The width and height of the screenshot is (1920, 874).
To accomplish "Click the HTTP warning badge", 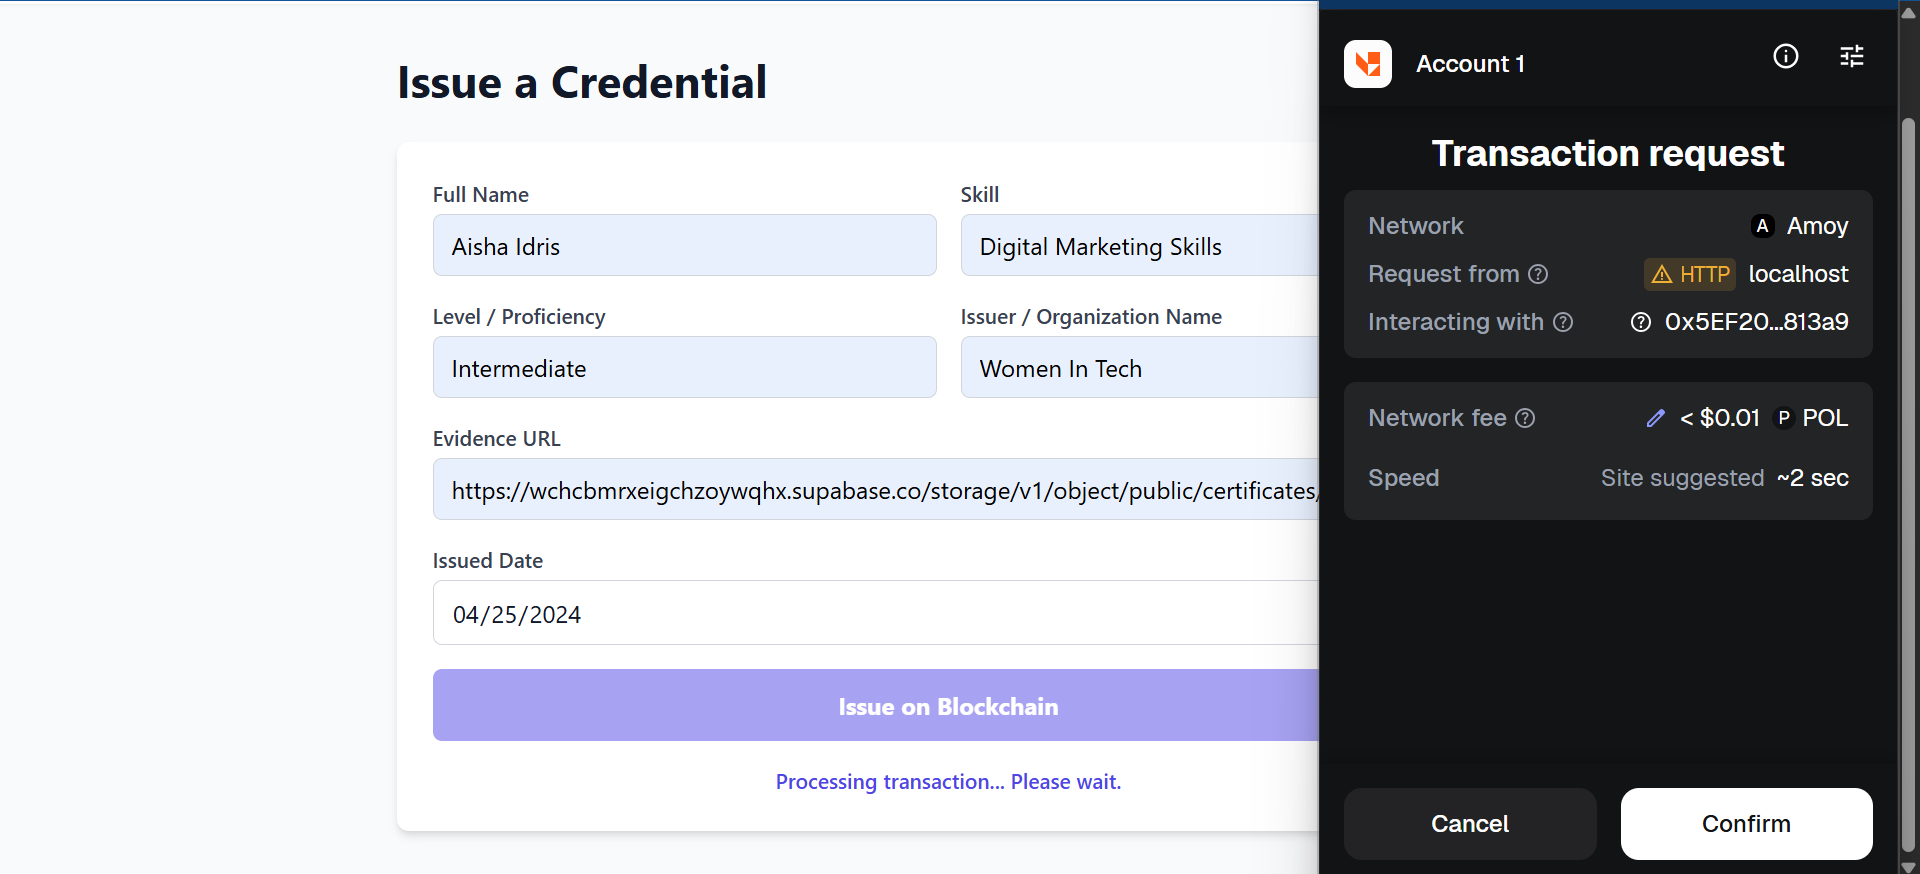I will pyautogui.click(x=1689, y=274).
